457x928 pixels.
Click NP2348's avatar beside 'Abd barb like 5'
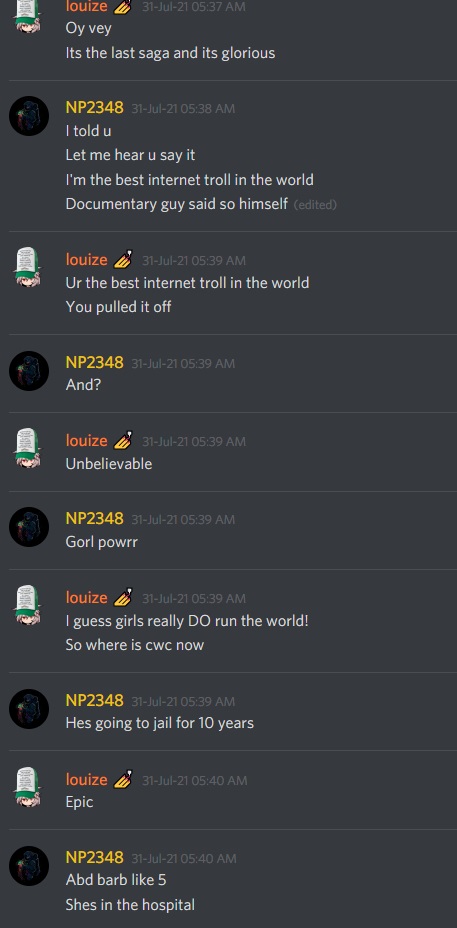[29, 866]
